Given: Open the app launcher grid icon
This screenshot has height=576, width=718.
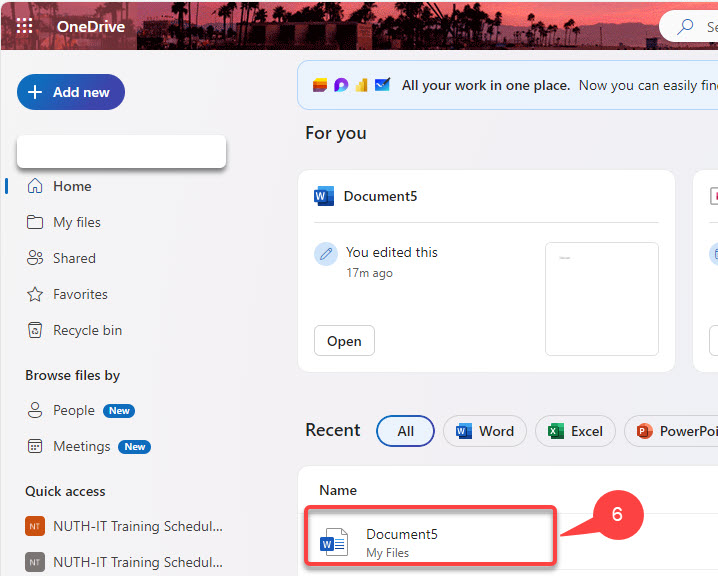Looking at the screenshot, I should click(24, 26).
